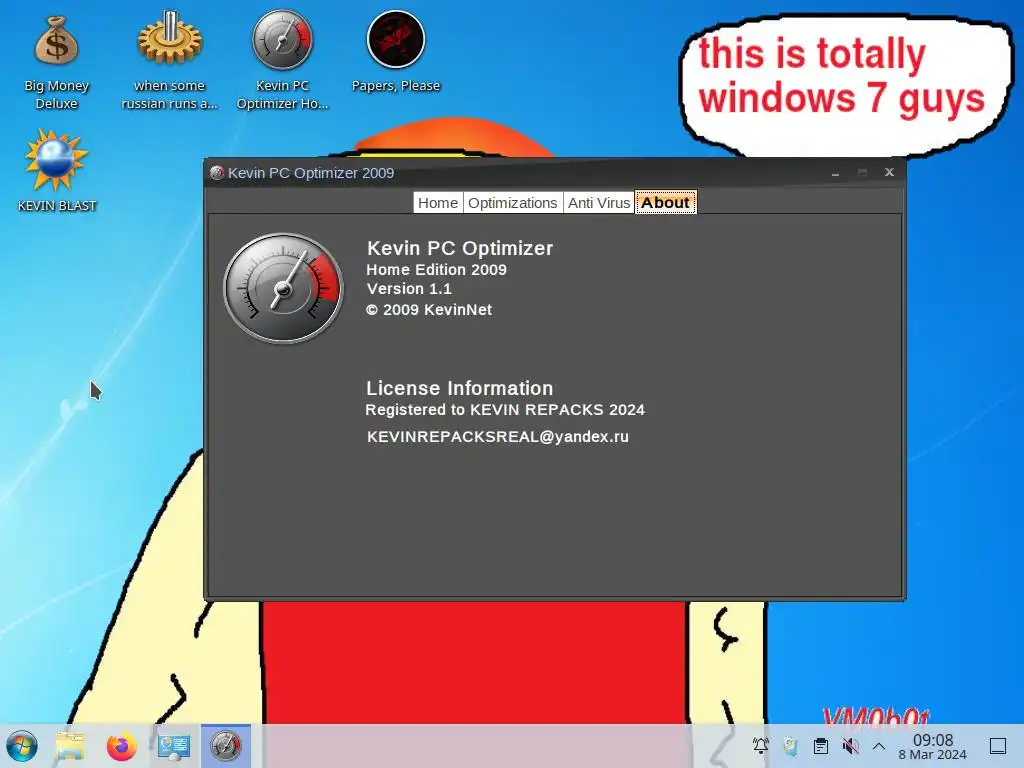Click the KEVINREPACKSREAL@yandex.ru email text
The image size is (1024, 768).
point(498,436)
